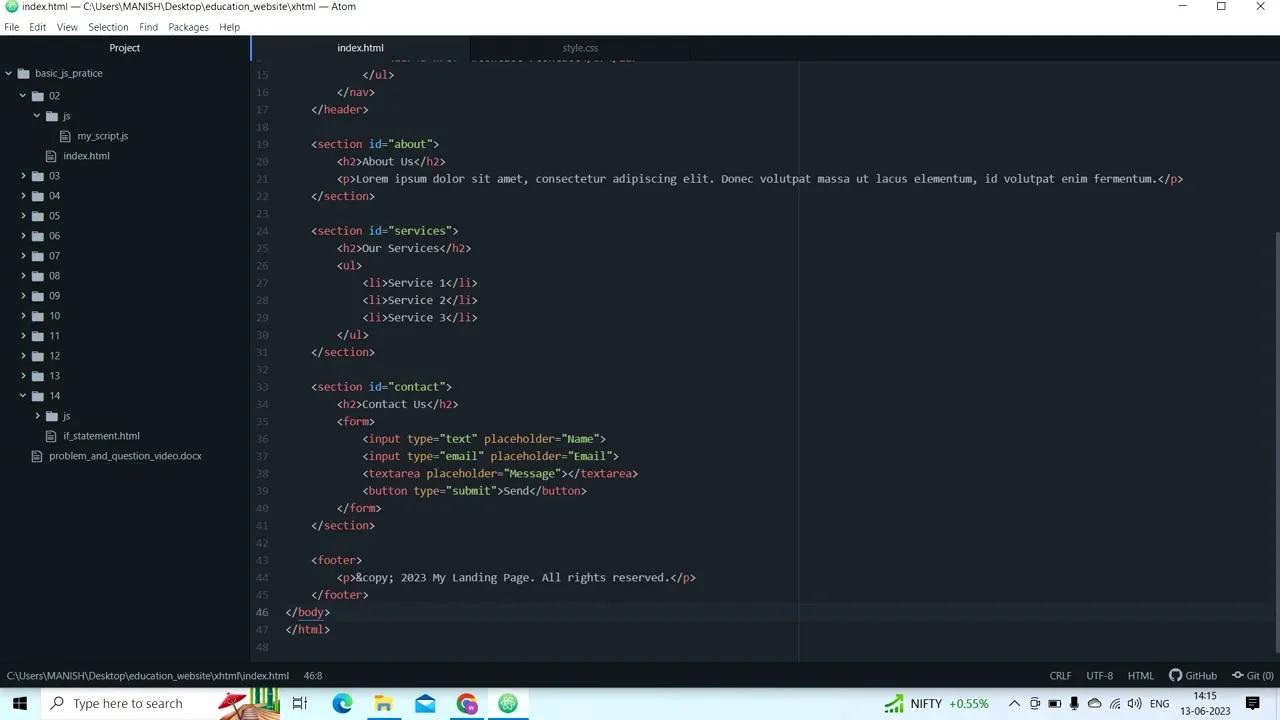Collapse the js folder under 14

(x=37, y=415)
